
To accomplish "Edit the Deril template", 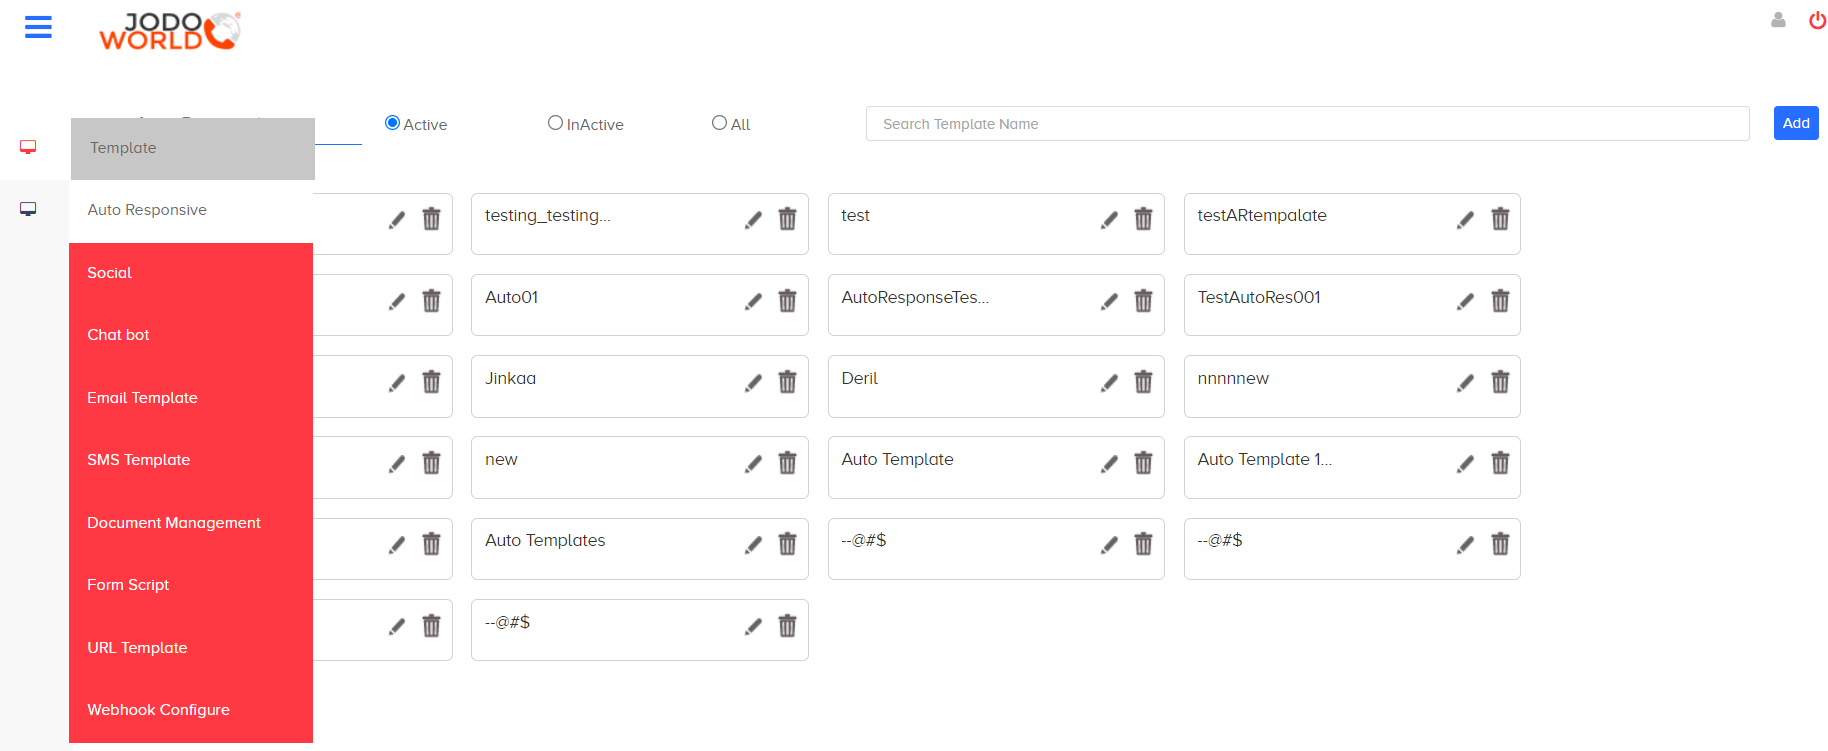I will (1109, 382).
